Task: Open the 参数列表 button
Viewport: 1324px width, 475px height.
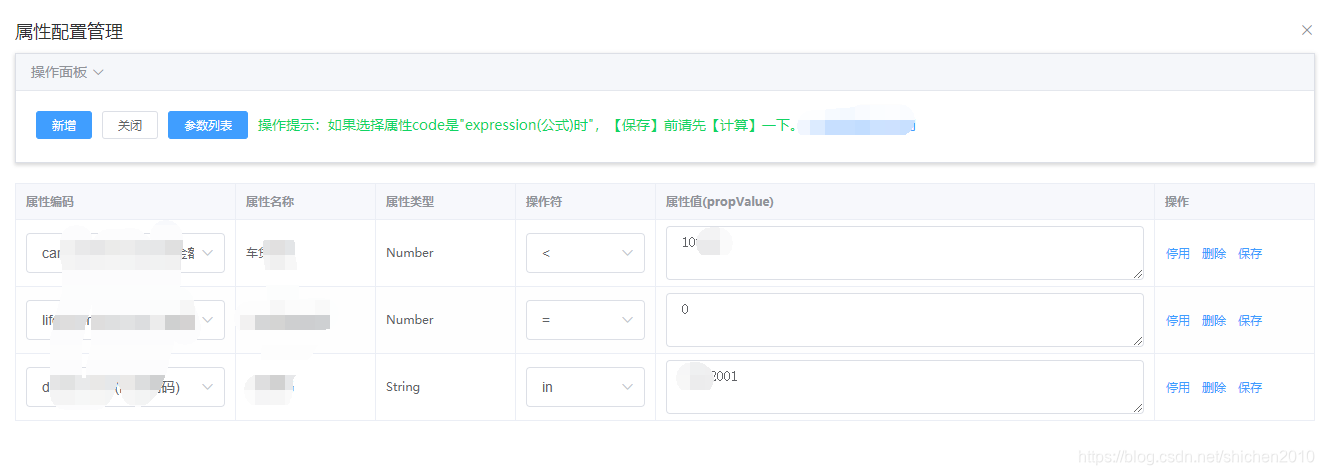Action: 208,125
